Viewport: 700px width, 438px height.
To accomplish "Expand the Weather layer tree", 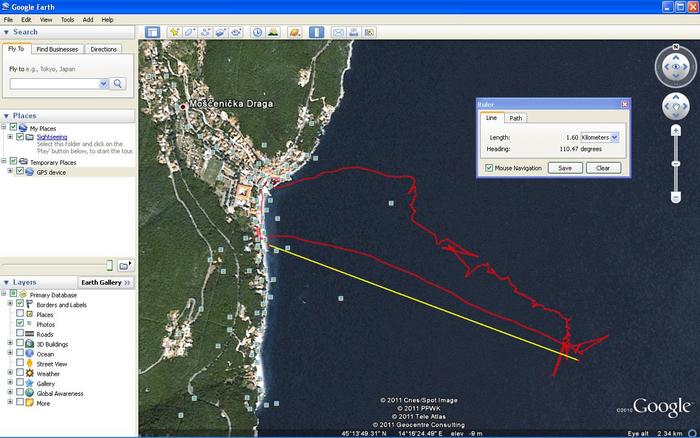I will pyautogui.click(x=9, y=373).
